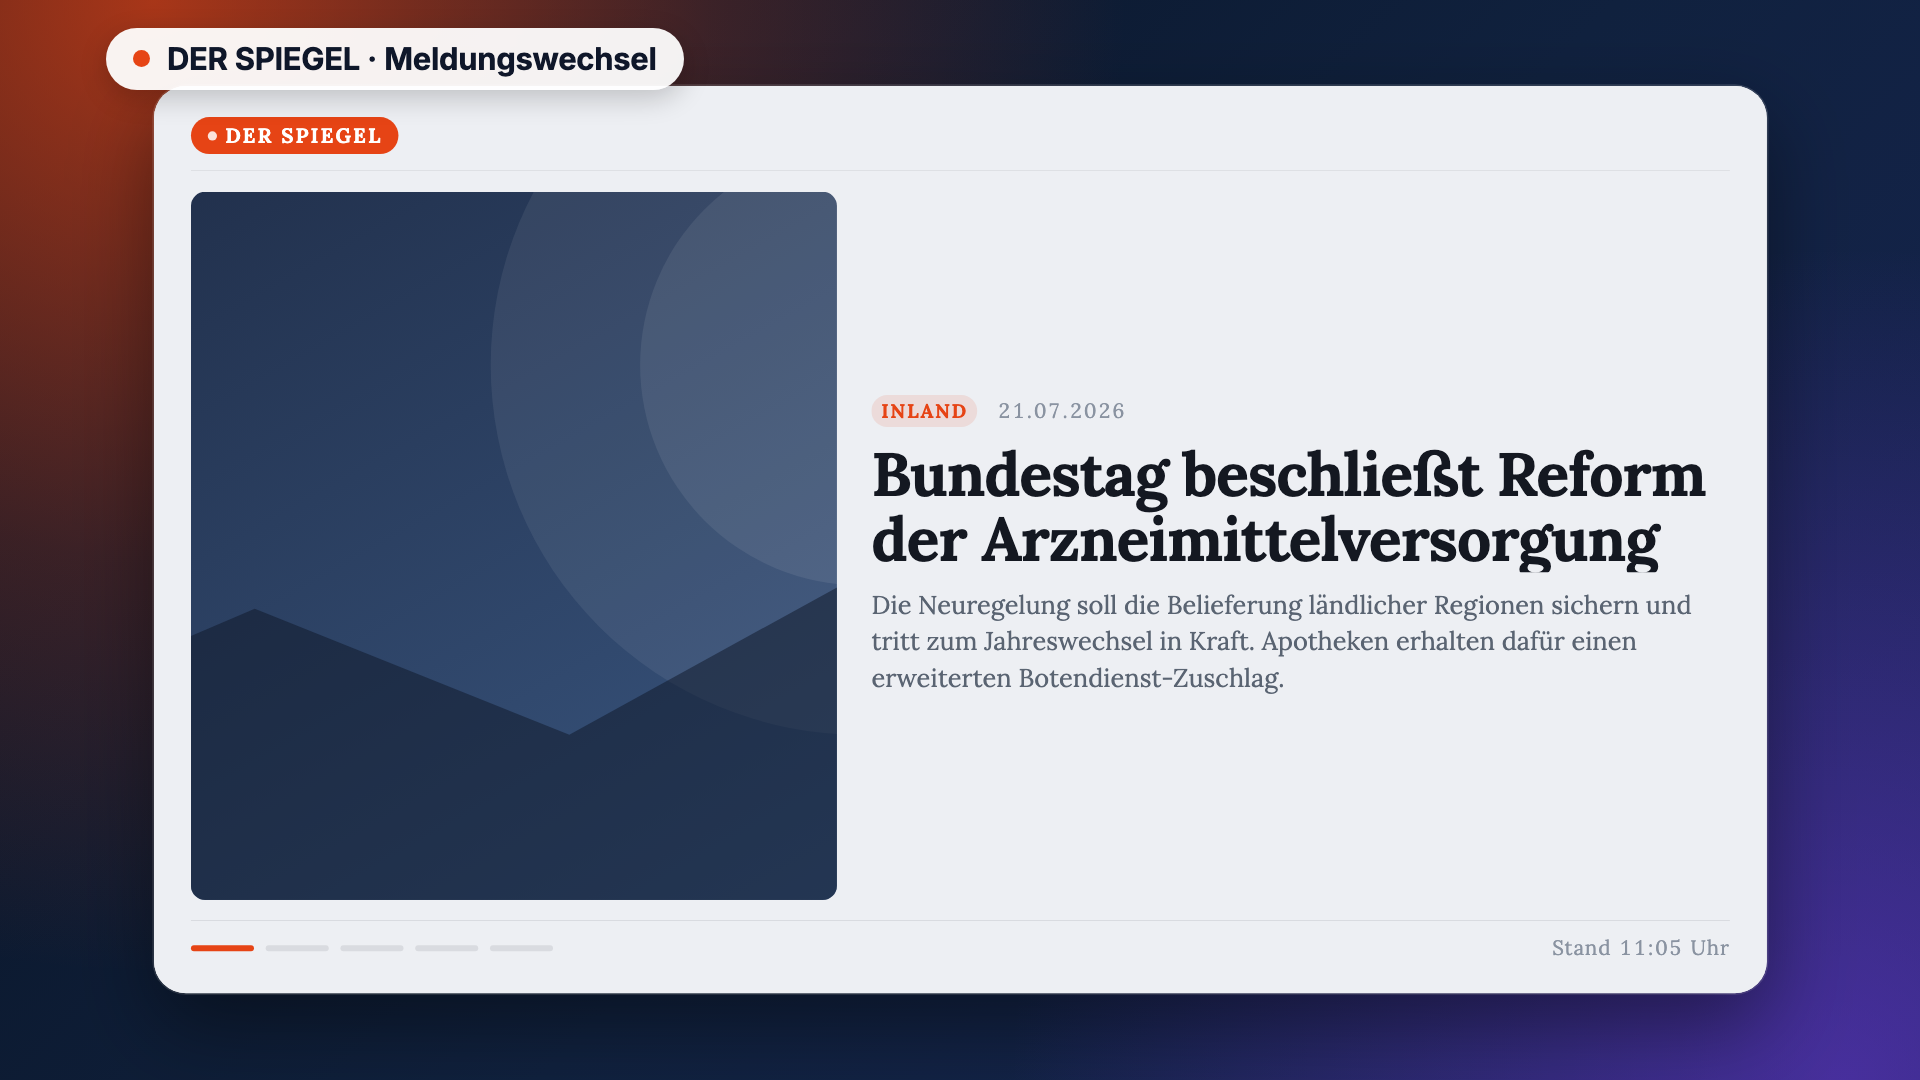Select the INLAND category tag
The height and width of the screenshot is (1080, 1920).
(x=924, y=411)
